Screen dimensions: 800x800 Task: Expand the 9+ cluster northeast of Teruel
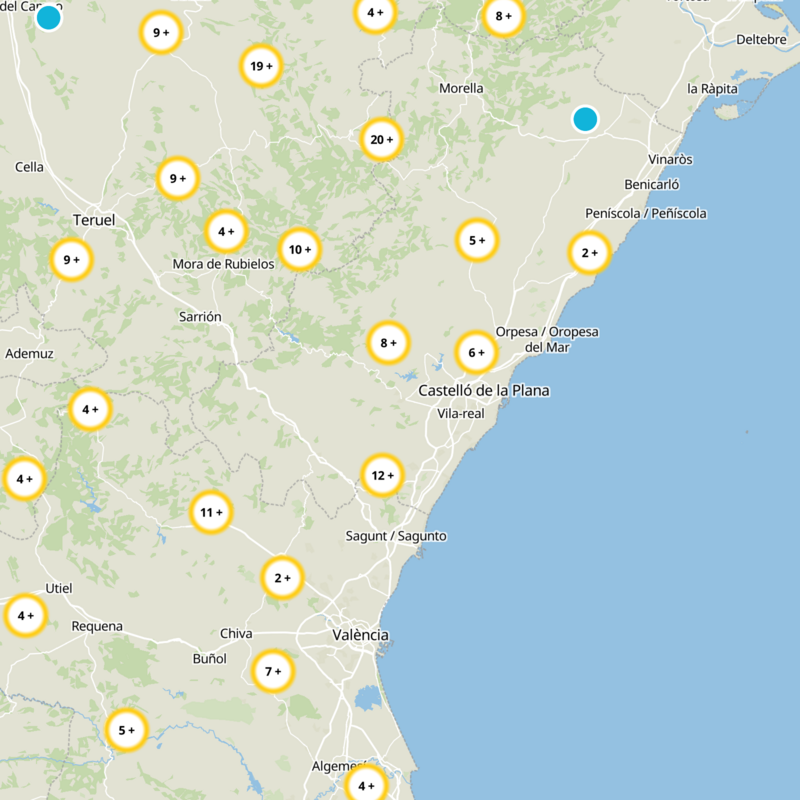click(x=178, y=179)
